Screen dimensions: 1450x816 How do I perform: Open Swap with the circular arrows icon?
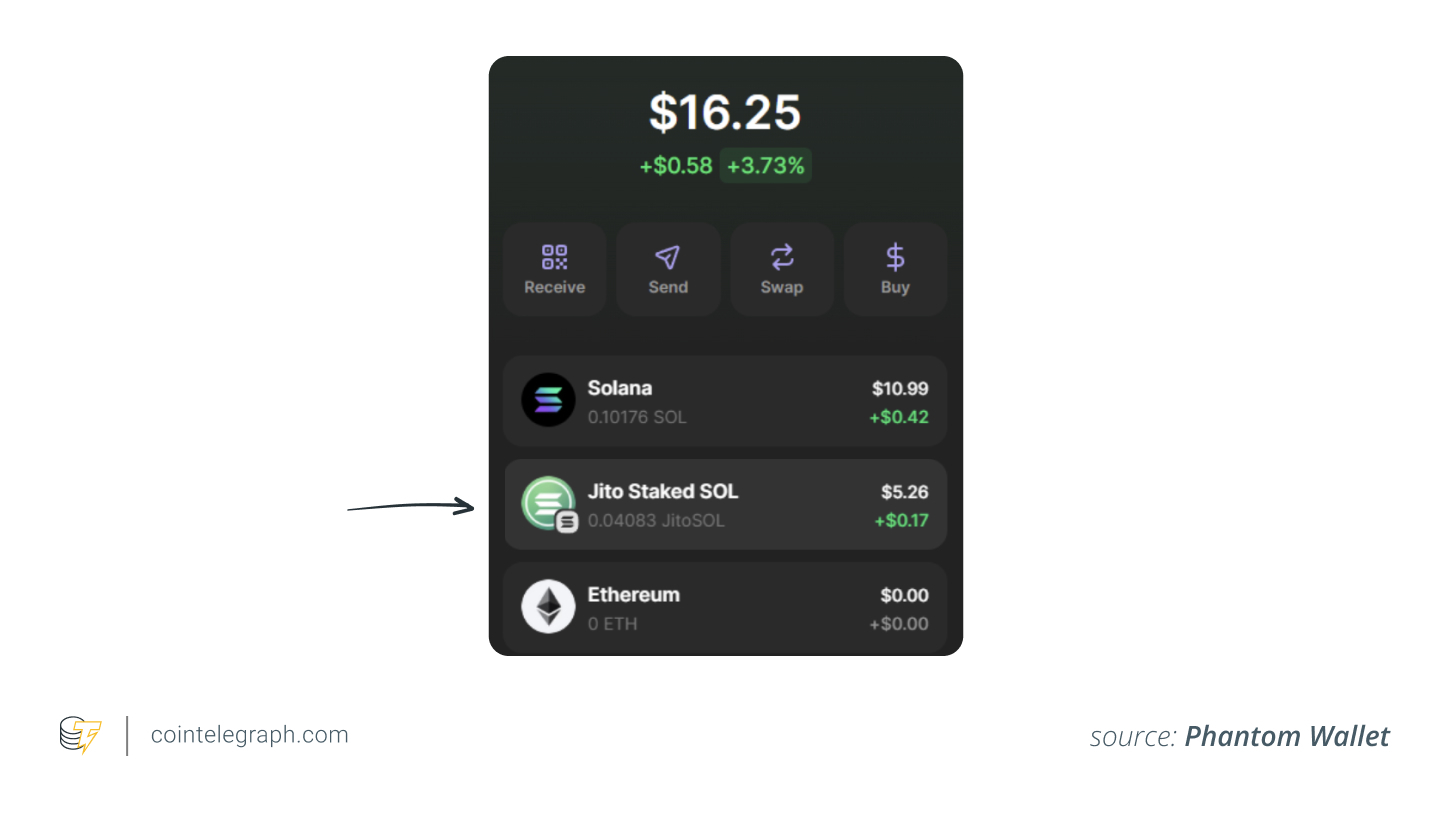point(782,257)
